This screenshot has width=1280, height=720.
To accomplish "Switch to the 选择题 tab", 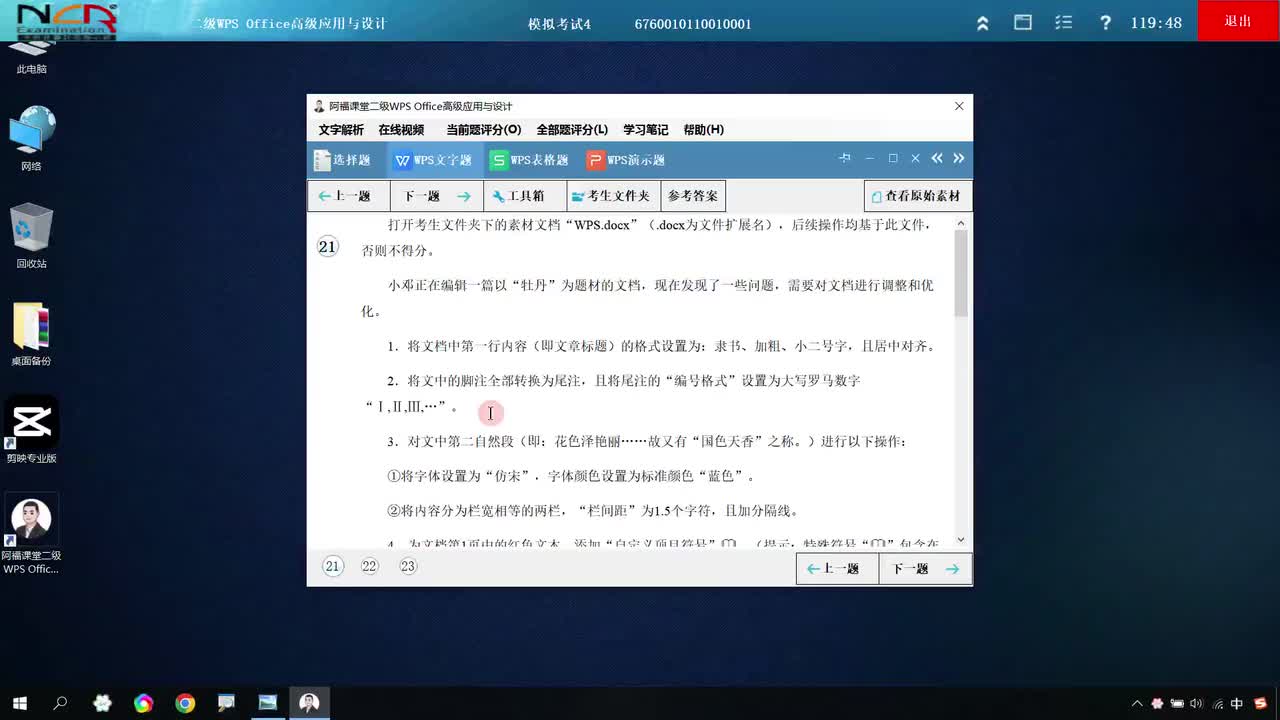I will (343, 160).
